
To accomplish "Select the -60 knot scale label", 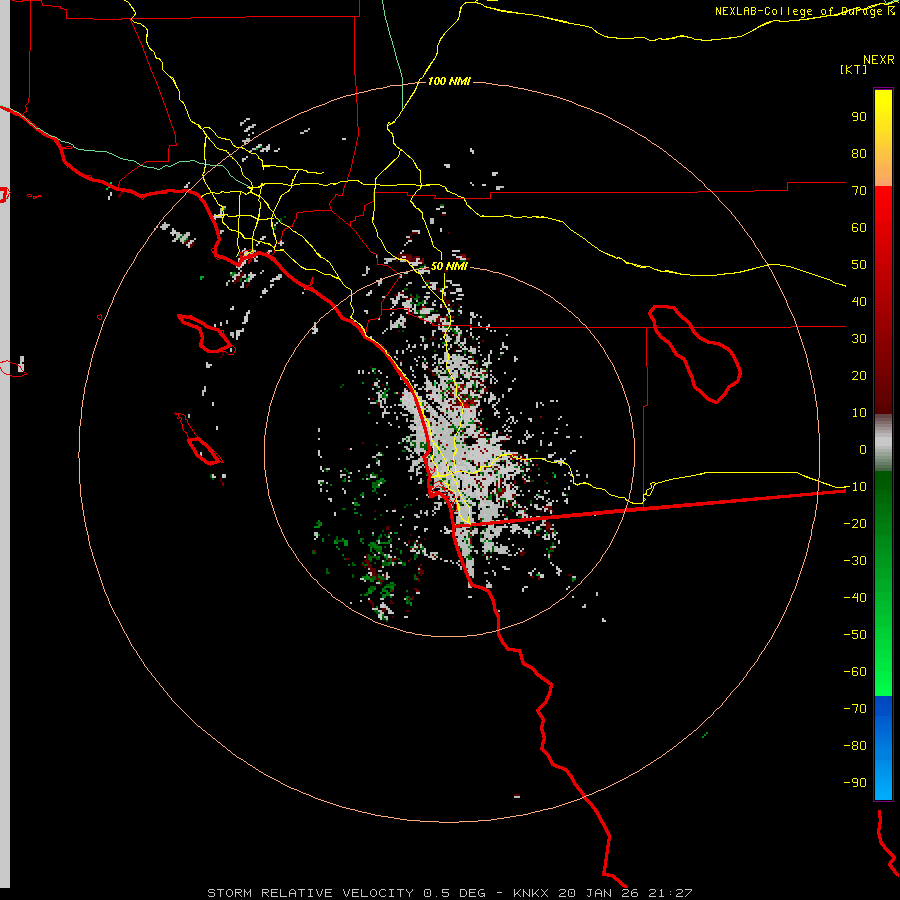I will pyautogui.click(x=855, y=672).
